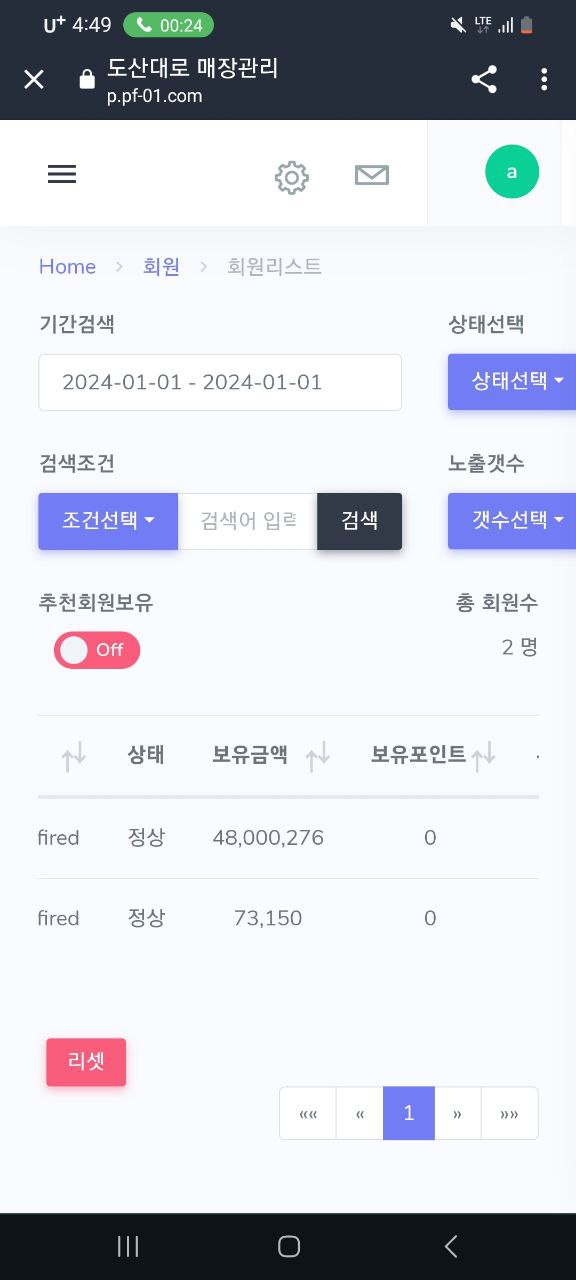Select the 회원 breadcrumb link
The image size is (576, 1280).
coord(161,267)
